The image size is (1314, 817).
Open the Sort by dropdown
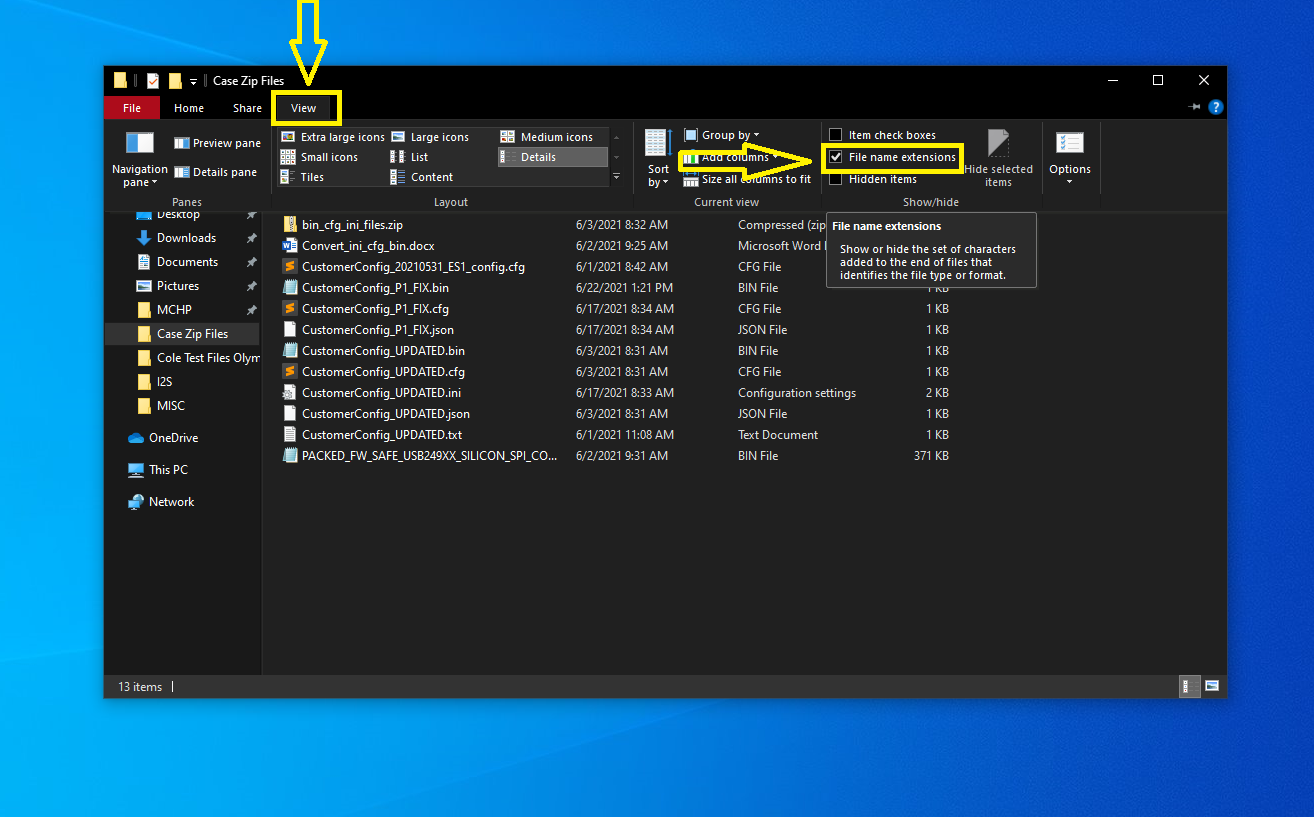pos(657,158)
